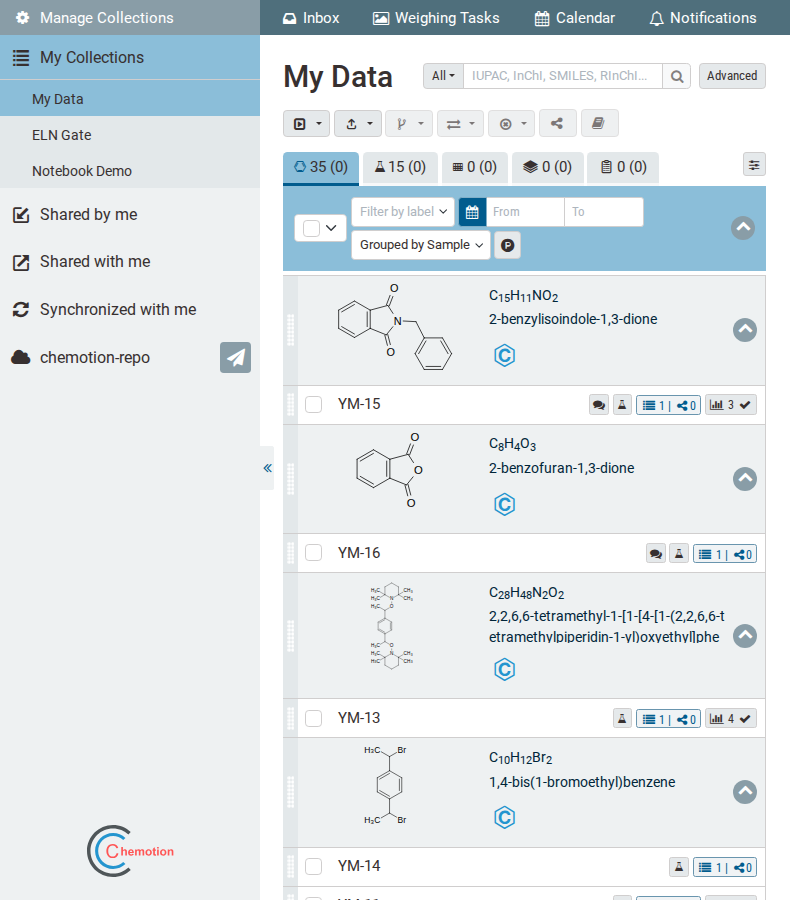Collapse the C28H48N2O2 molecule group
790x900 pixels.
pos(745,636)
